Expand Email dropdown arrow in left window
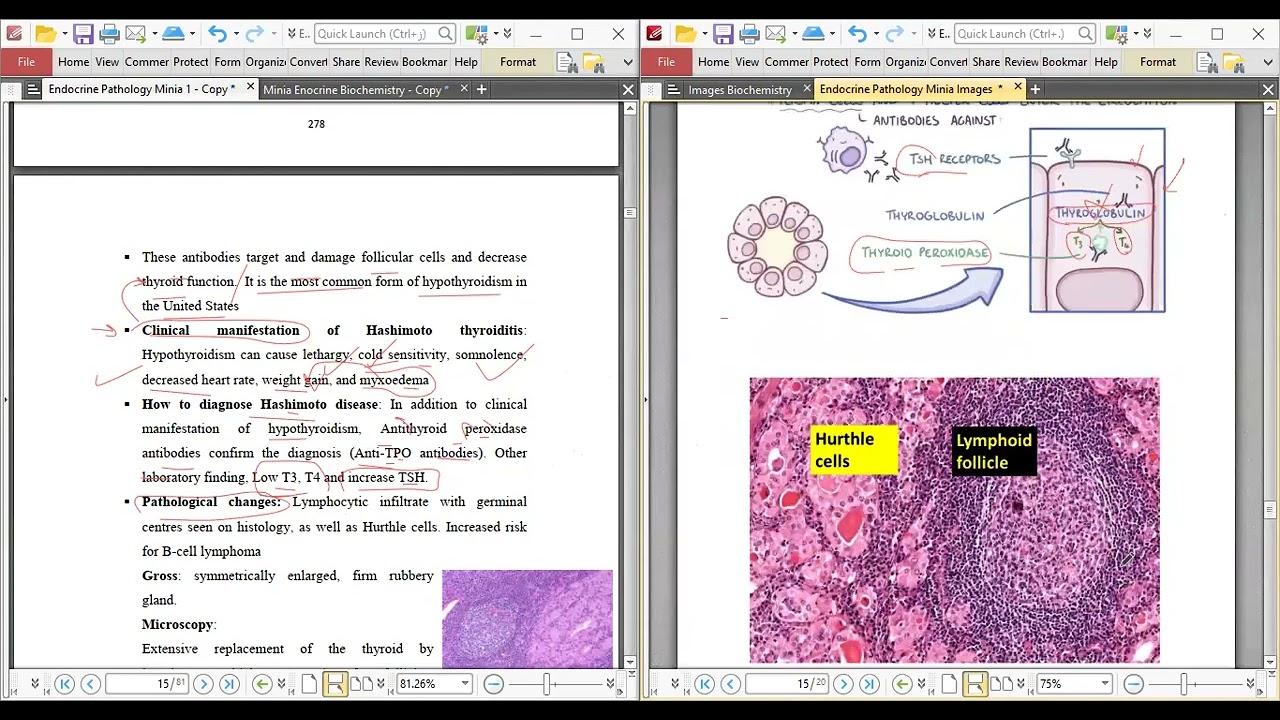 pos(153,34)
